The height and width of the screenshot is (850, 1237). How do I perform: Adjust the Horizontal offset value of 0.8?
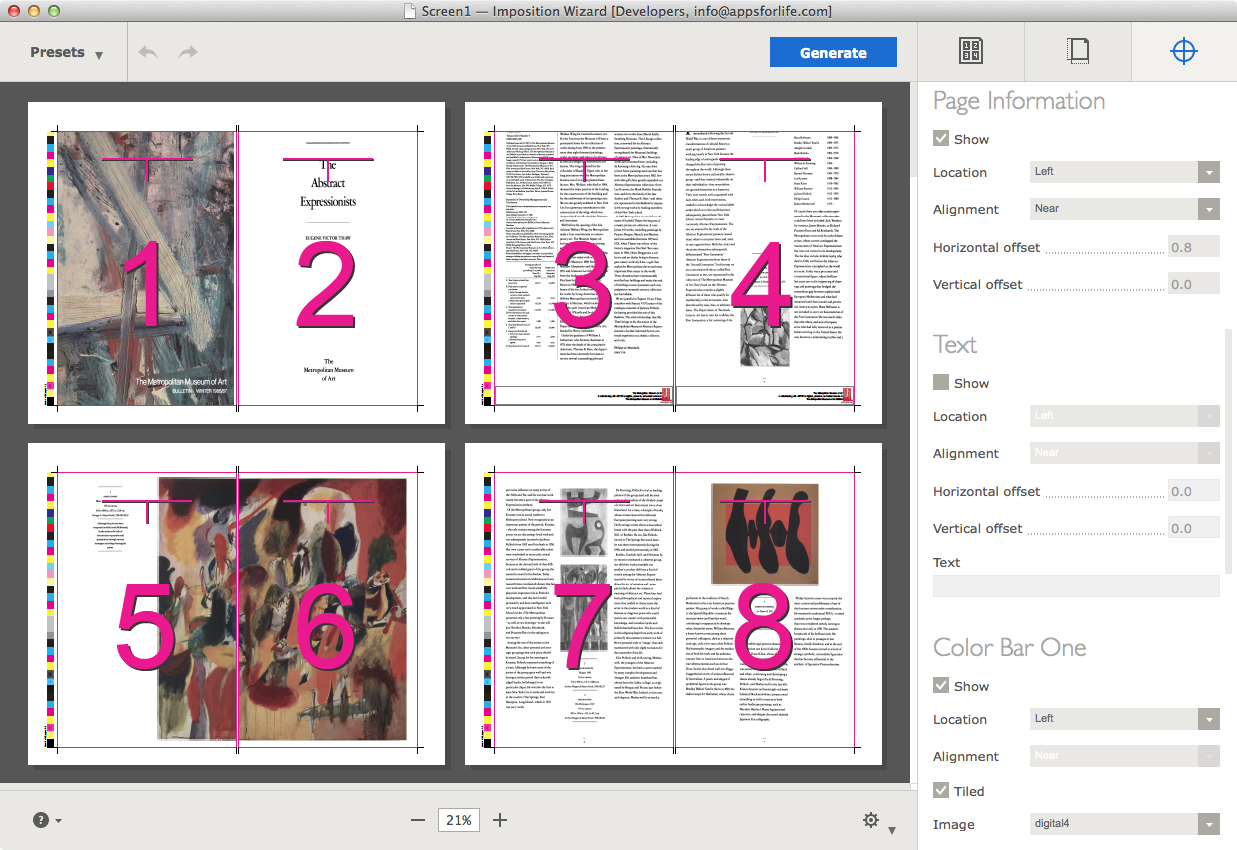[1193, 247]
